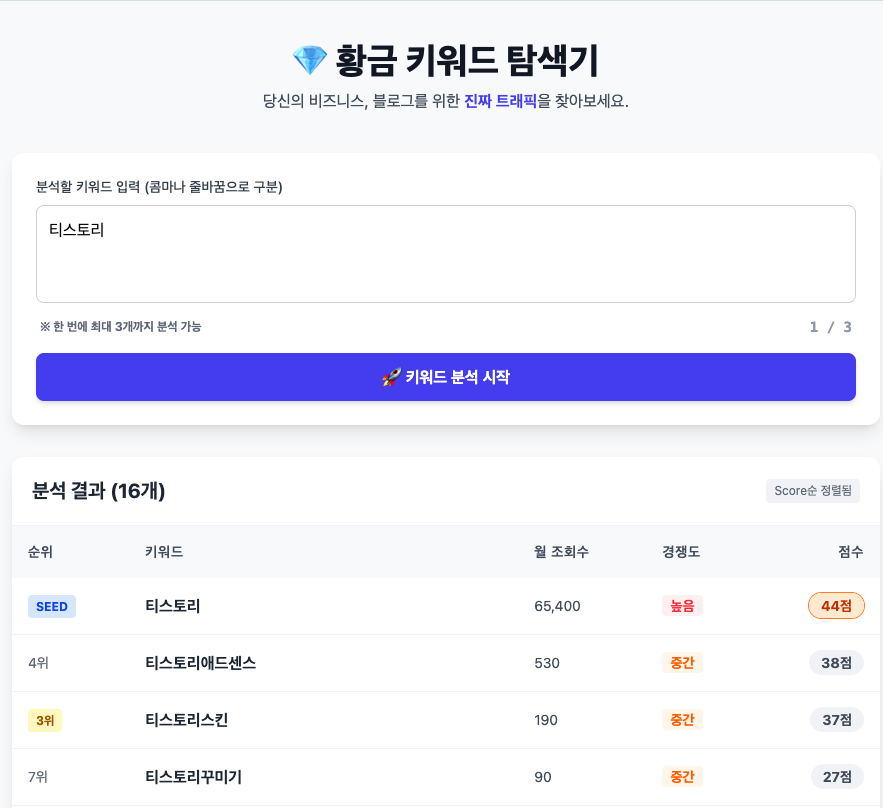Click the 점수 column header
The height and width of the screenshot is (808, 883).
tap(850, 552)
